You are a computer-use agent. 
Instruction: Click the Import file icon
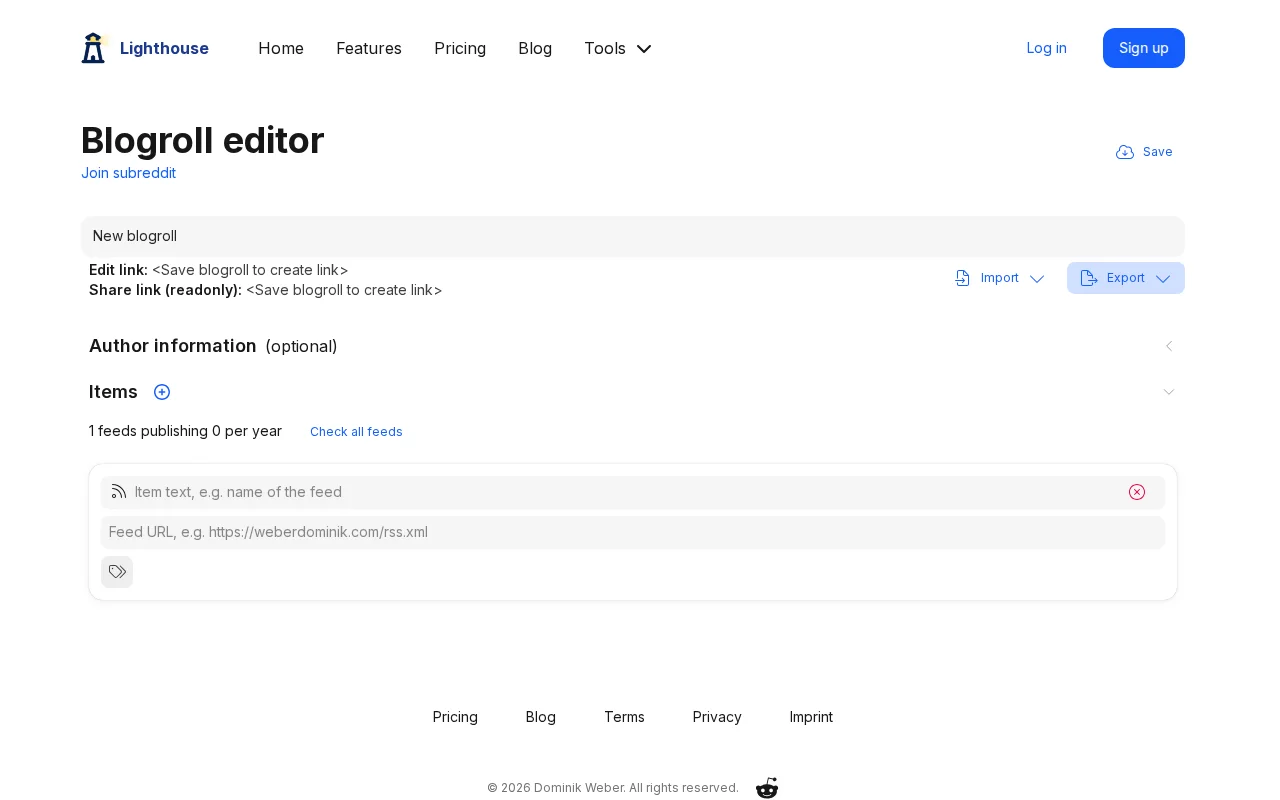point(963,278)
